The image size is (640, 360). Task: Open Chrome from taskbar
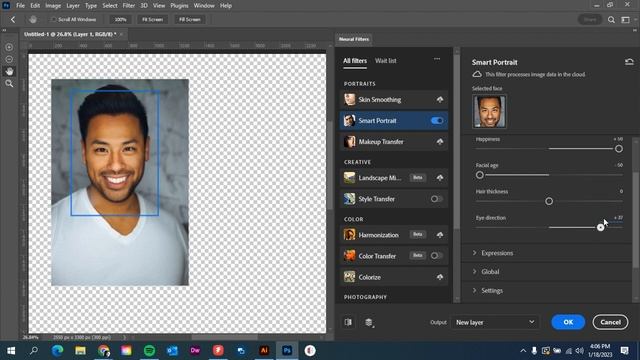tap(104, 351)
